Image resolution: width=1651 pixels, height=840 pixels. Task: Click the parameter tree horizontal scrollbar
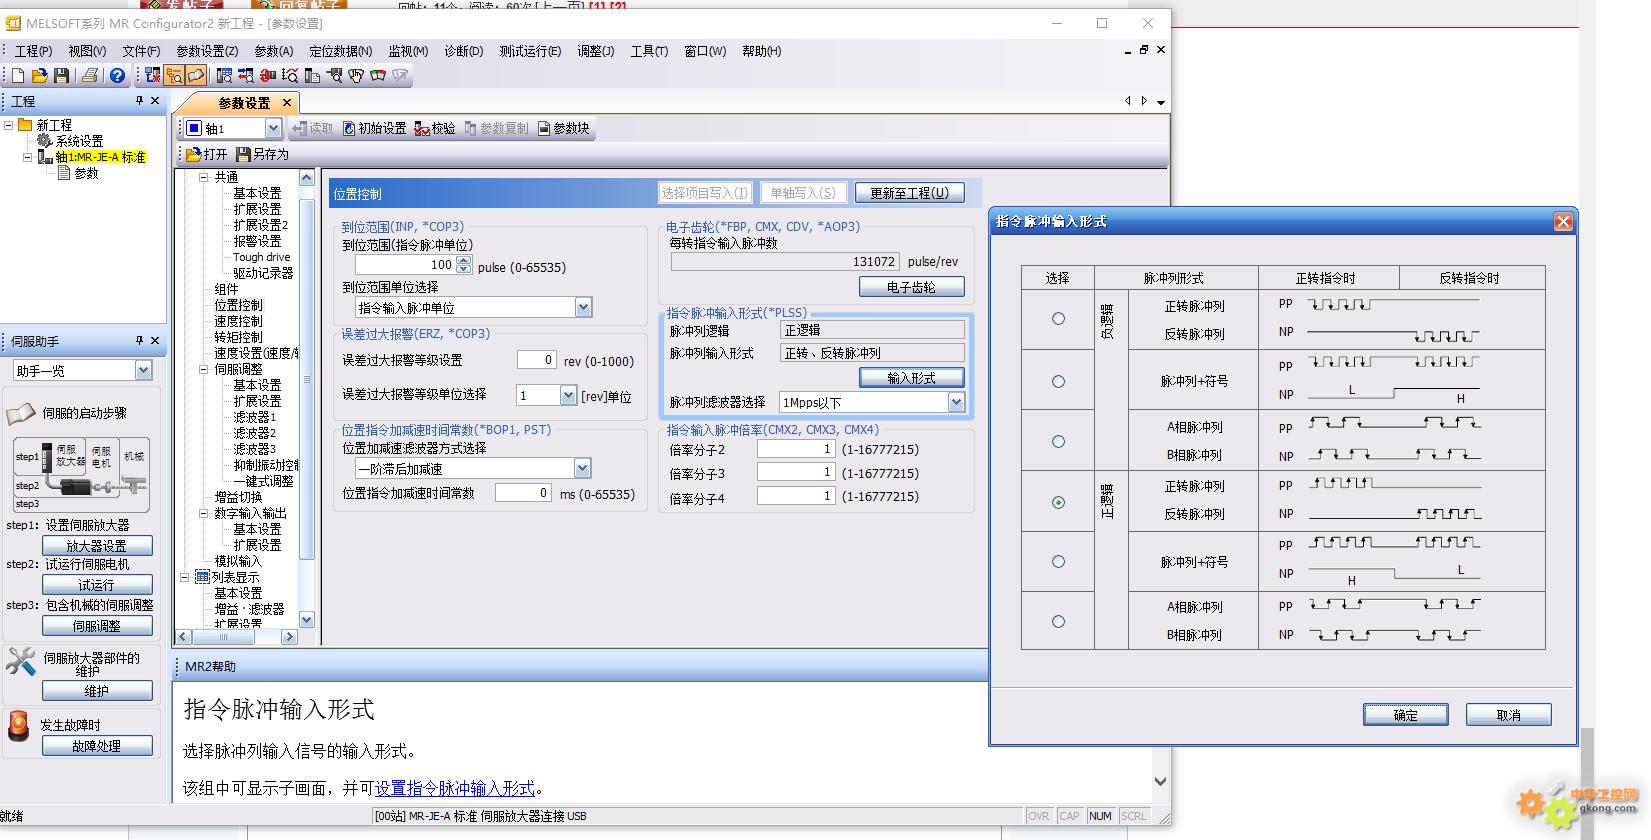point(238,636)
